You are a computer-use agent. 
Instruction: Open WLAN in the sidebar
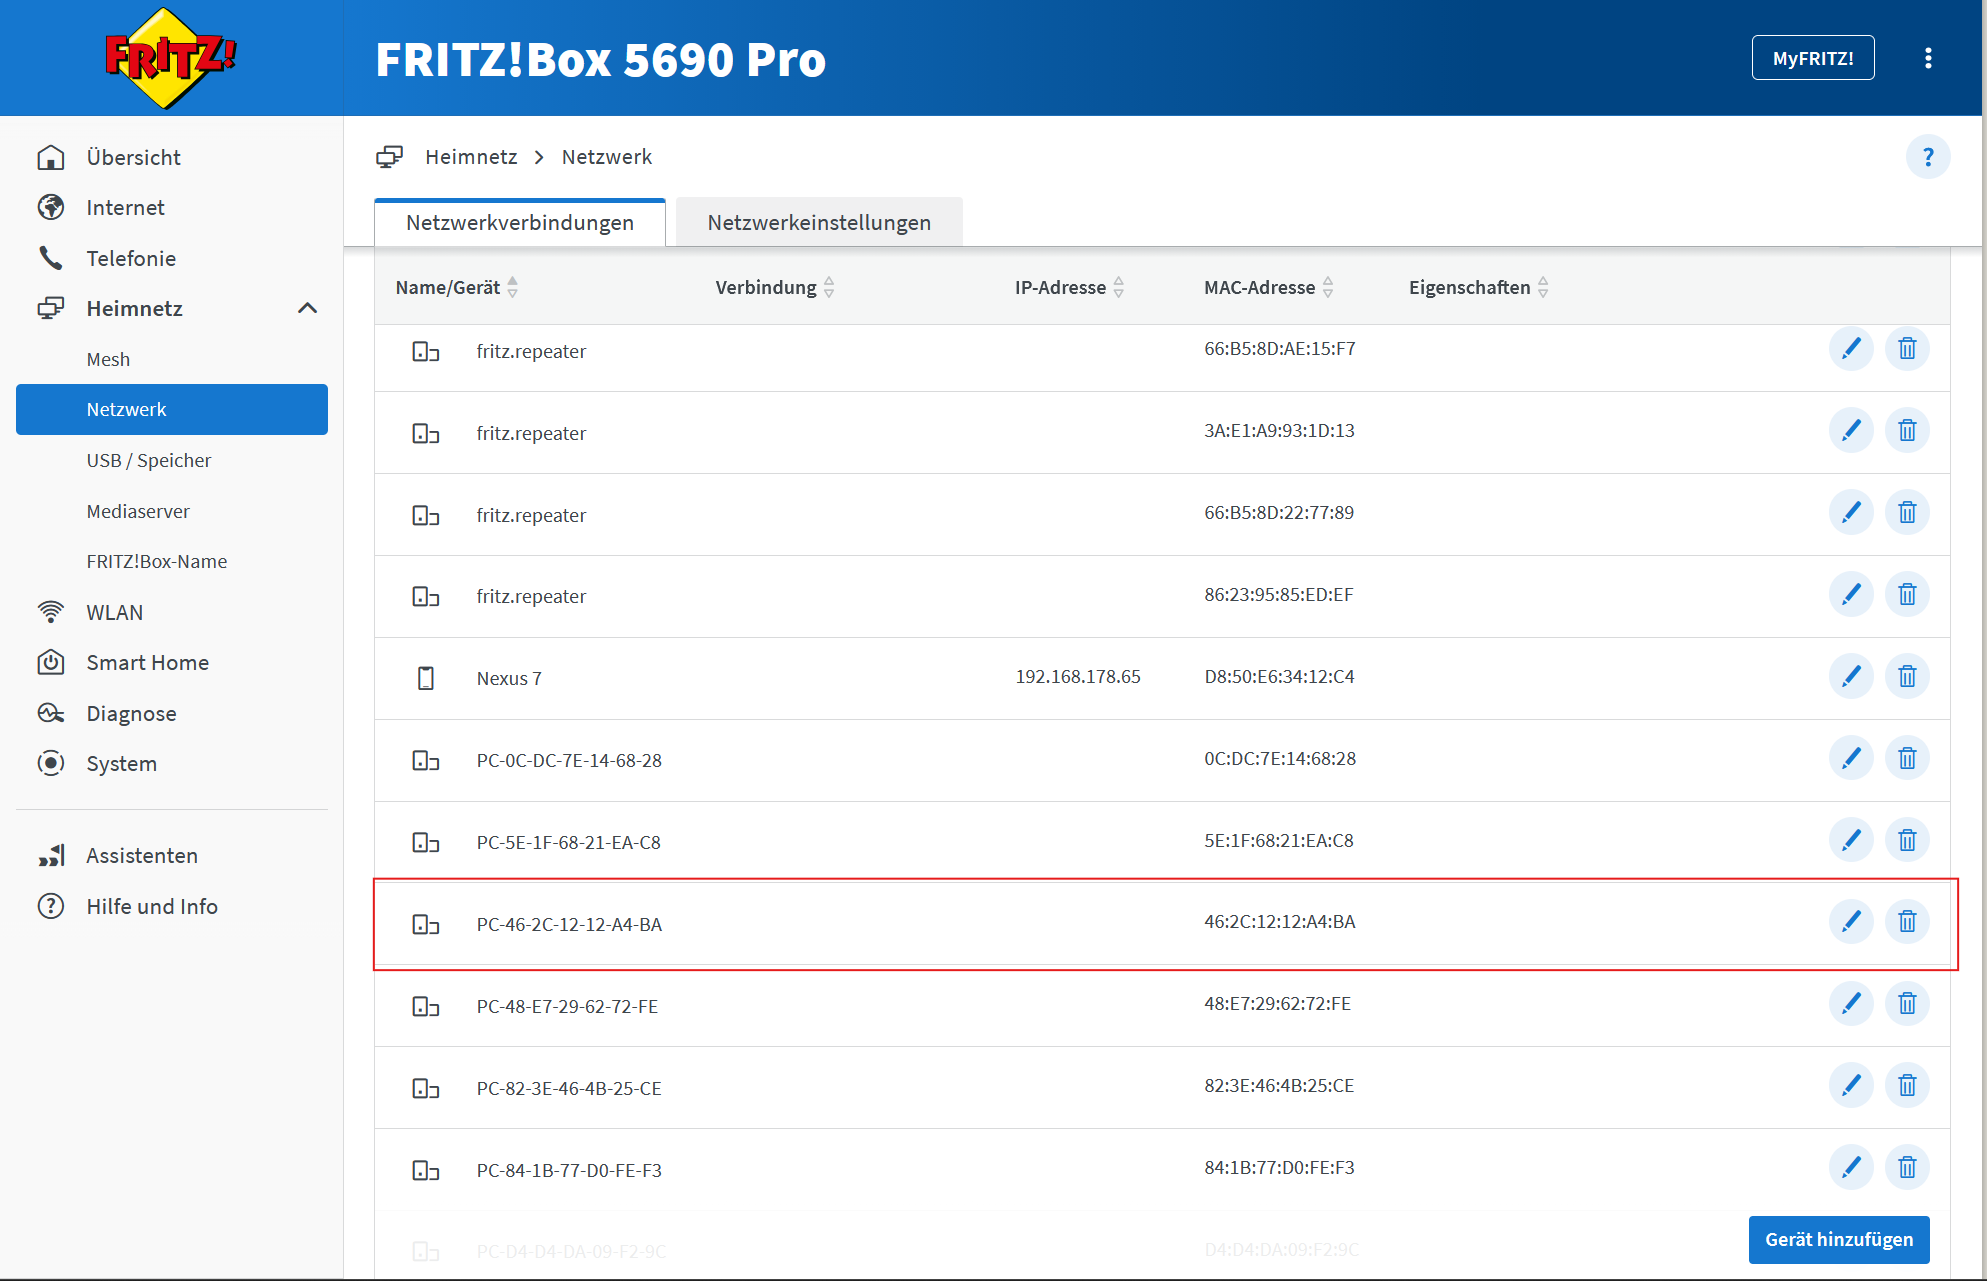pyautogui.click(x=114, y=612)
